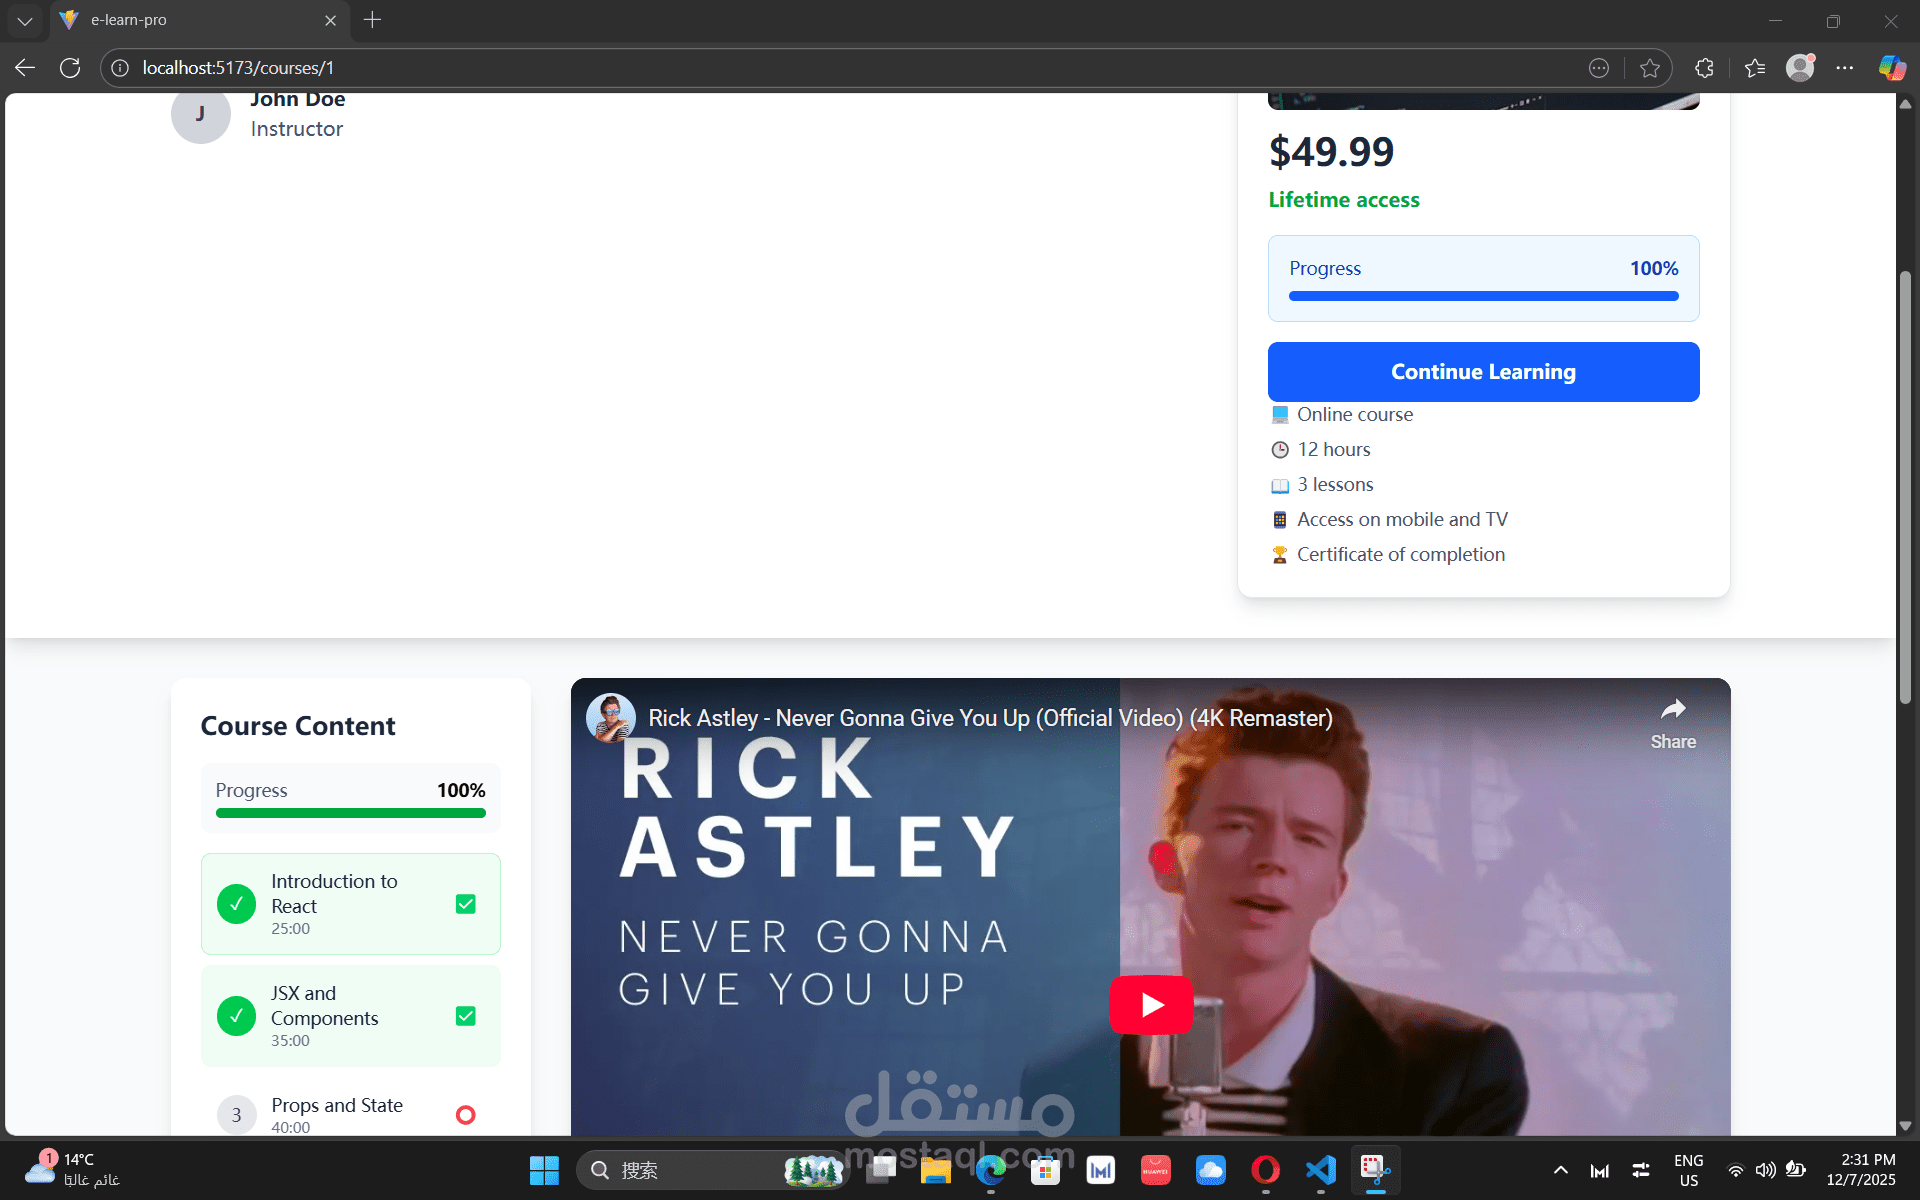Open a new browser tab
This screenshot has height=1200, width=1920.
click(372, 20)
